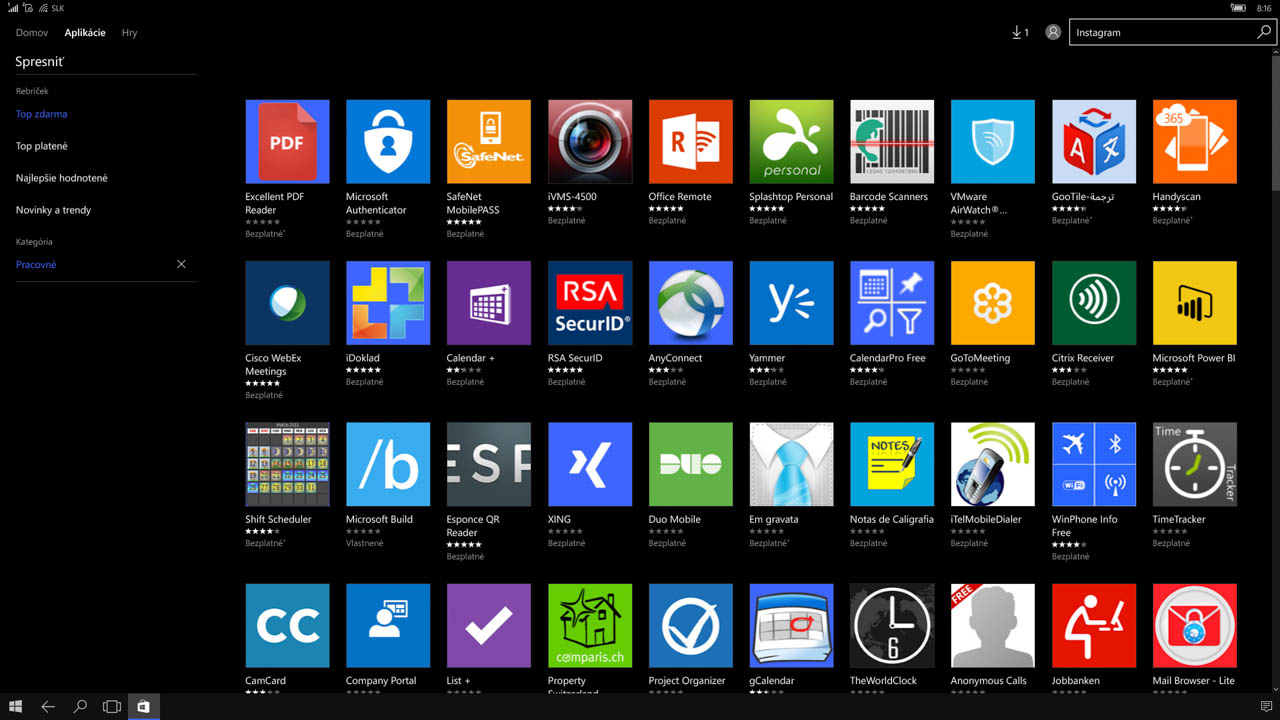Select Najlepšie hodnotené filter
The image size is (1280, 720).
click(62, 178)
